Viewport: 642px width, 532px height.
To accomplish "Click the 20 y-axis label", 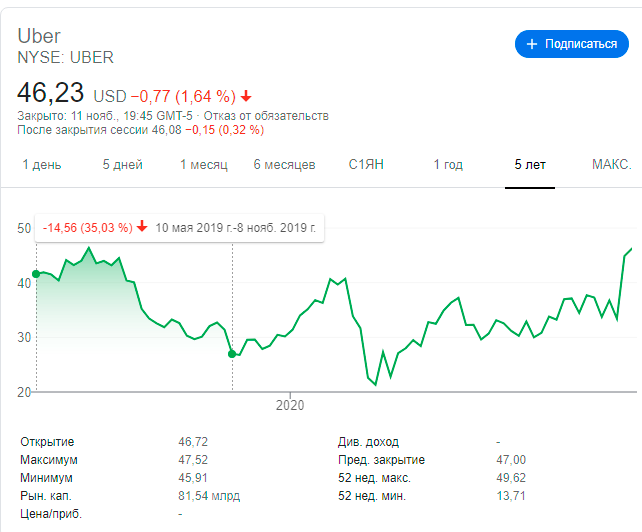I will pos(24,392).
